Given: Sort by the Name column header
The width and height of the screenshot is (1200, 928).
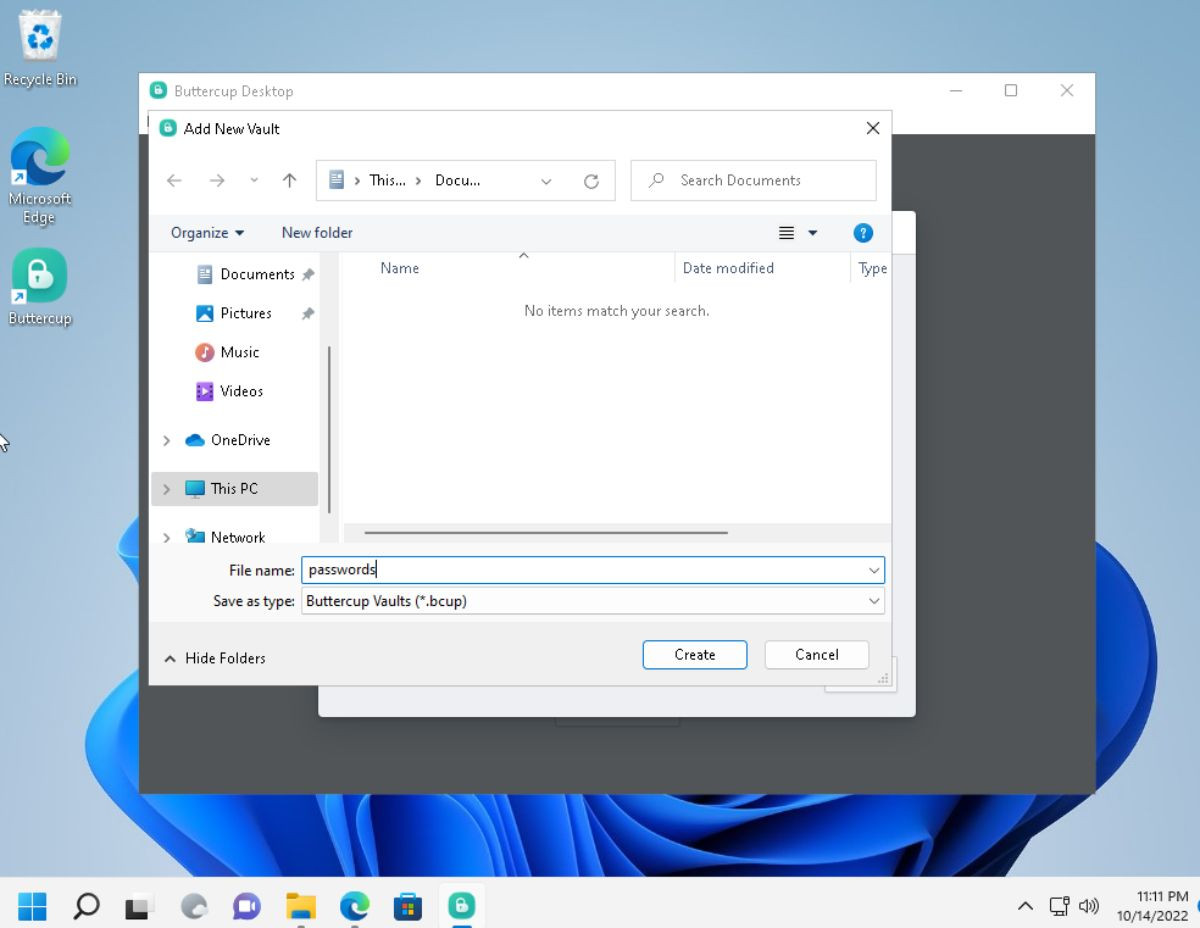Looking at the screenshot, I should click(399, 268).
